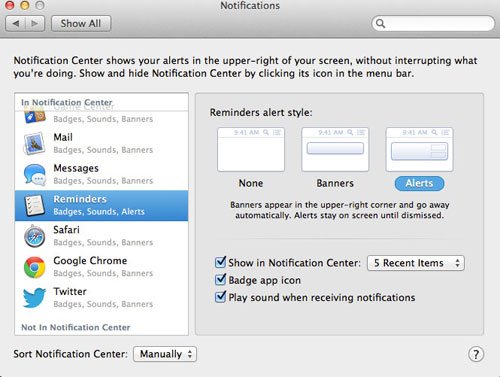Open help with the question mark button
Screen dimensions: 500x377
pos(476,354)
